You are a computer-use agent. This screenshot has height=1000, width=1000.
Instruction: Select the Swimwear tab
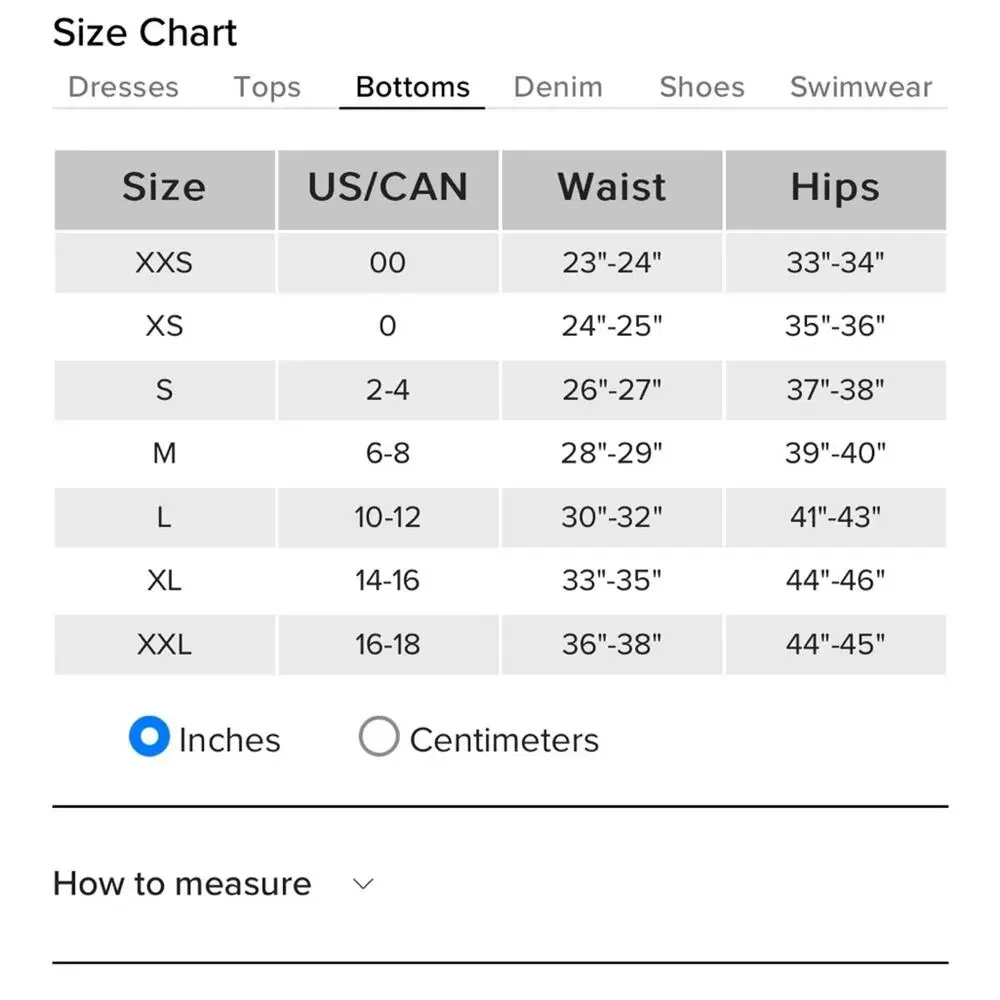(x=861, y=87)
